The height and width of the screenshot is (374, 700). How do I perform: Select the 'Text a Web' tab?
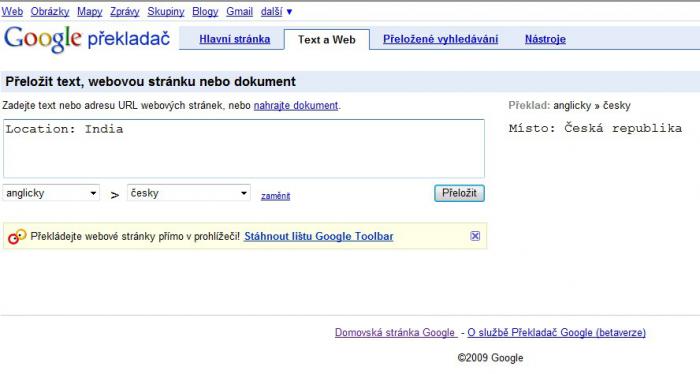click(327, 40)
